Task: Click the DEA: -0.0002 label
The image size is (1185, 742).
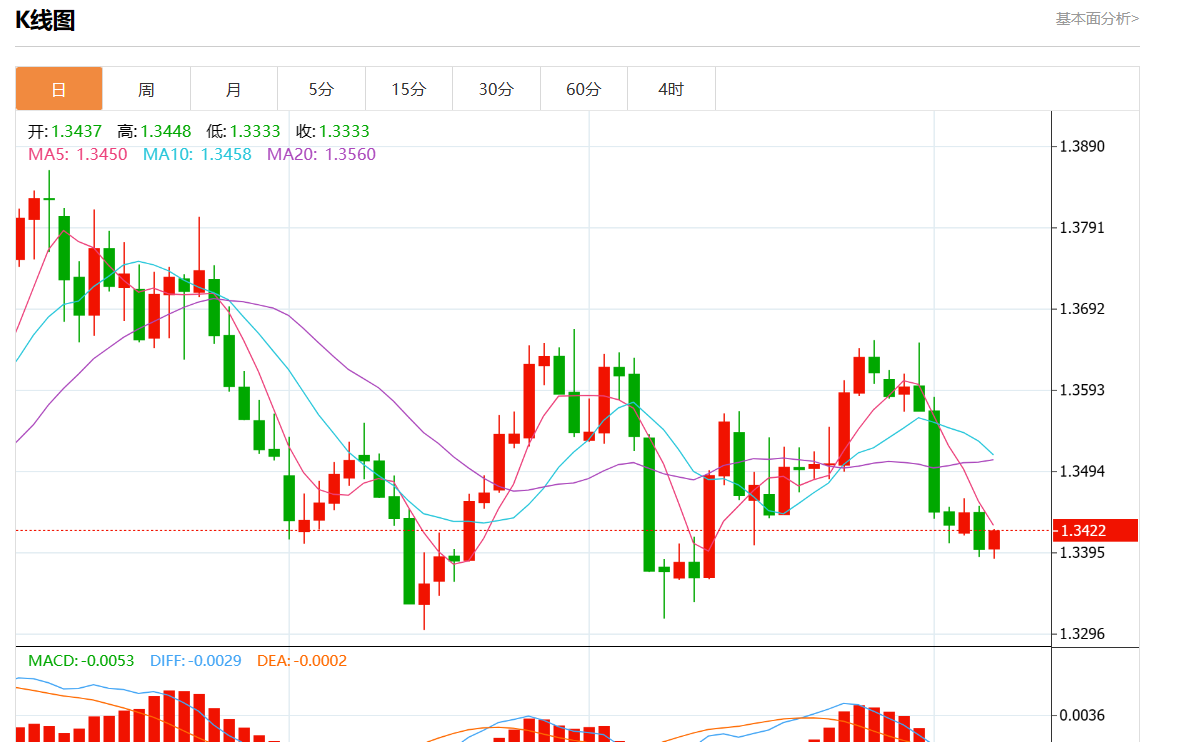Action: [x=302, y=660]
